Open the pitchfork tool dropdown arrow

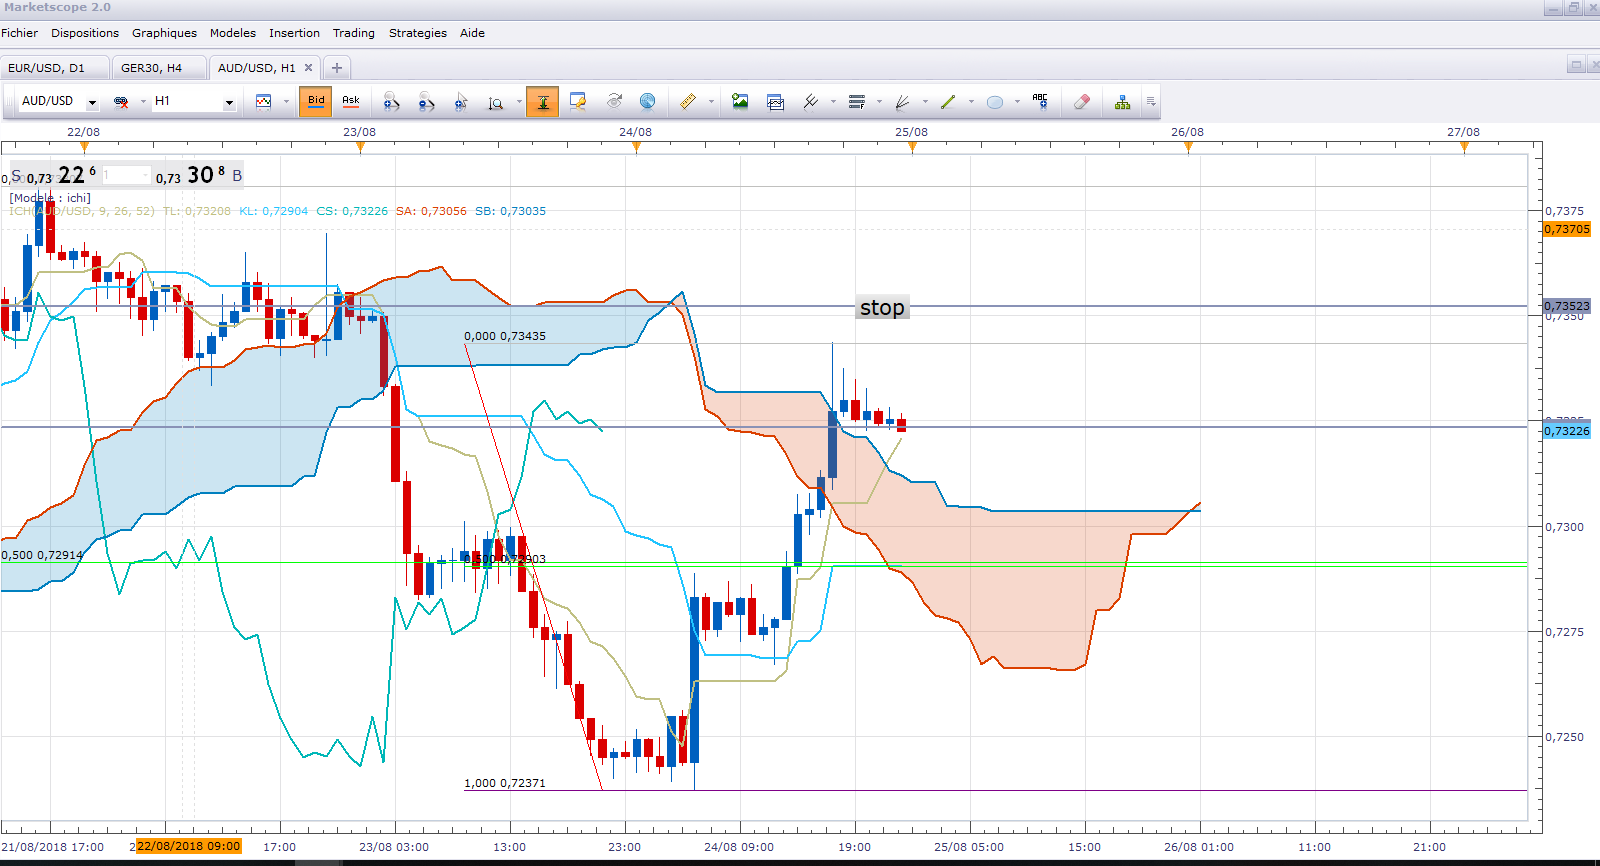[x=833, y=102]
